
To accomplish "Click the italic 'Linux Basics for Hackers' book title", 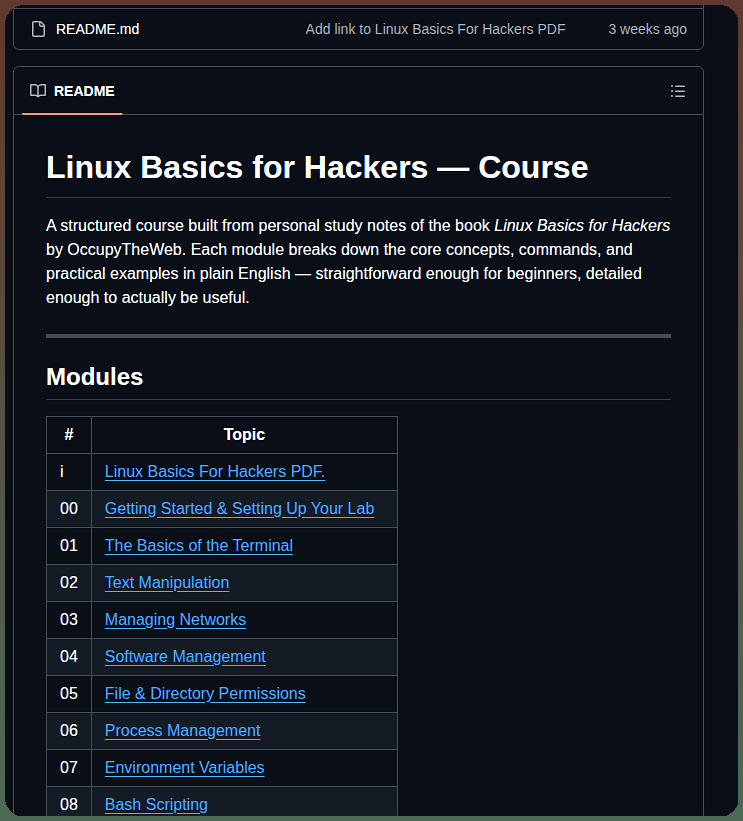I will coord(582,226).
